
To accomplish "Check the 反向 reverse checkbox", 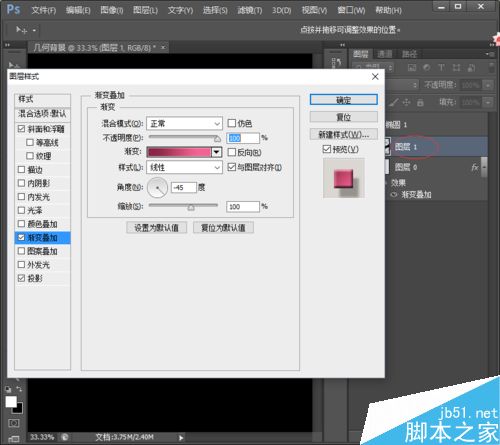I will click(232, 152).
